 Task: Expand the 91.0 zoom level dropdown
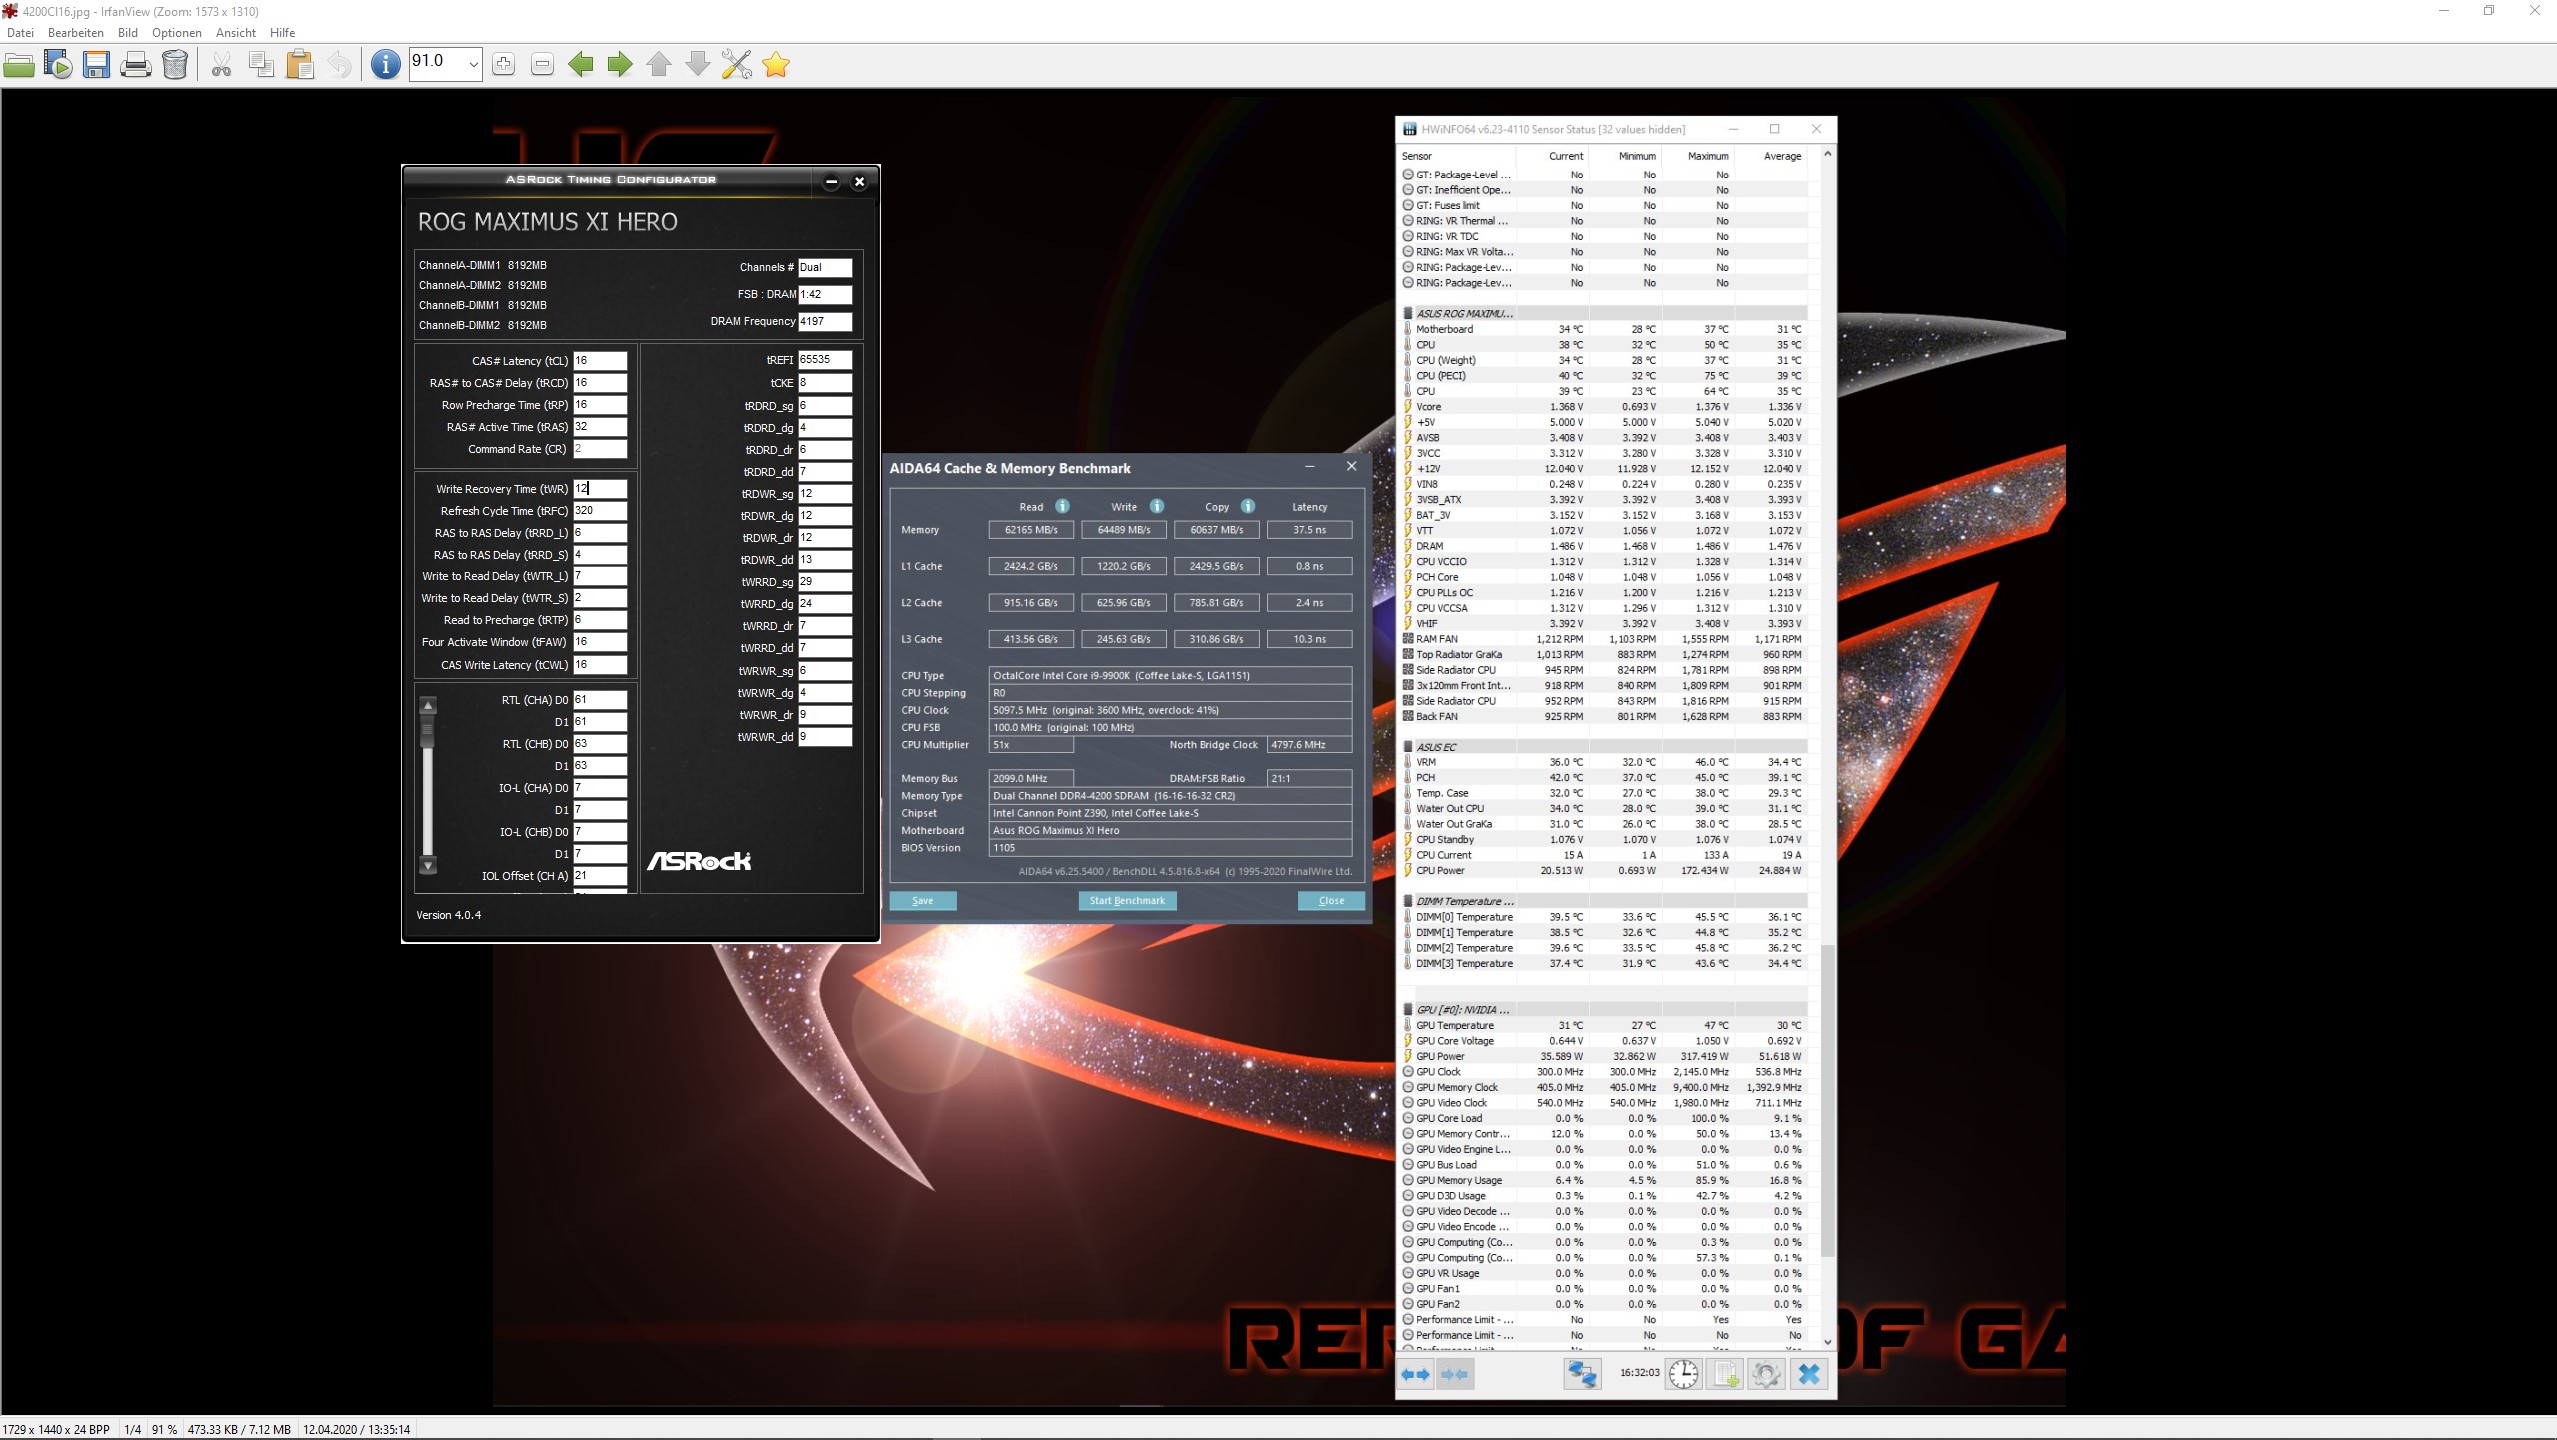[x=473, y=65]
